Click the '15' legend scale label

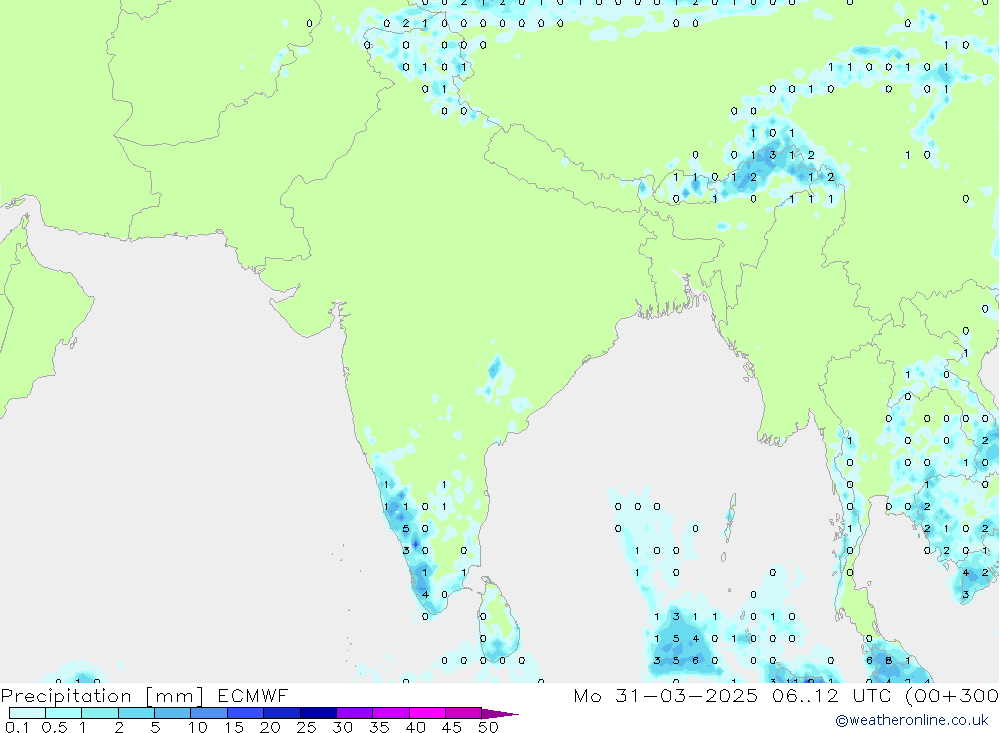tap(234, 727)
